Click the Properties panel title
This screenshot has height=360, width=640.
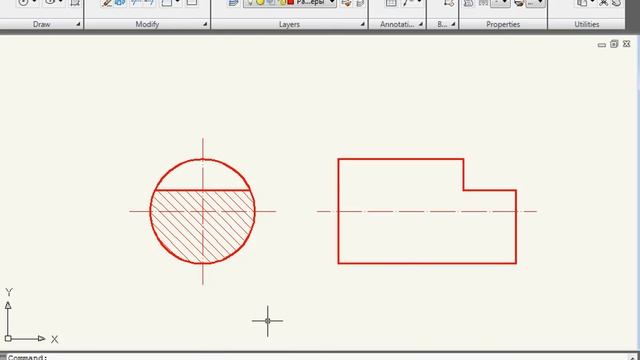tap(503, 24)
